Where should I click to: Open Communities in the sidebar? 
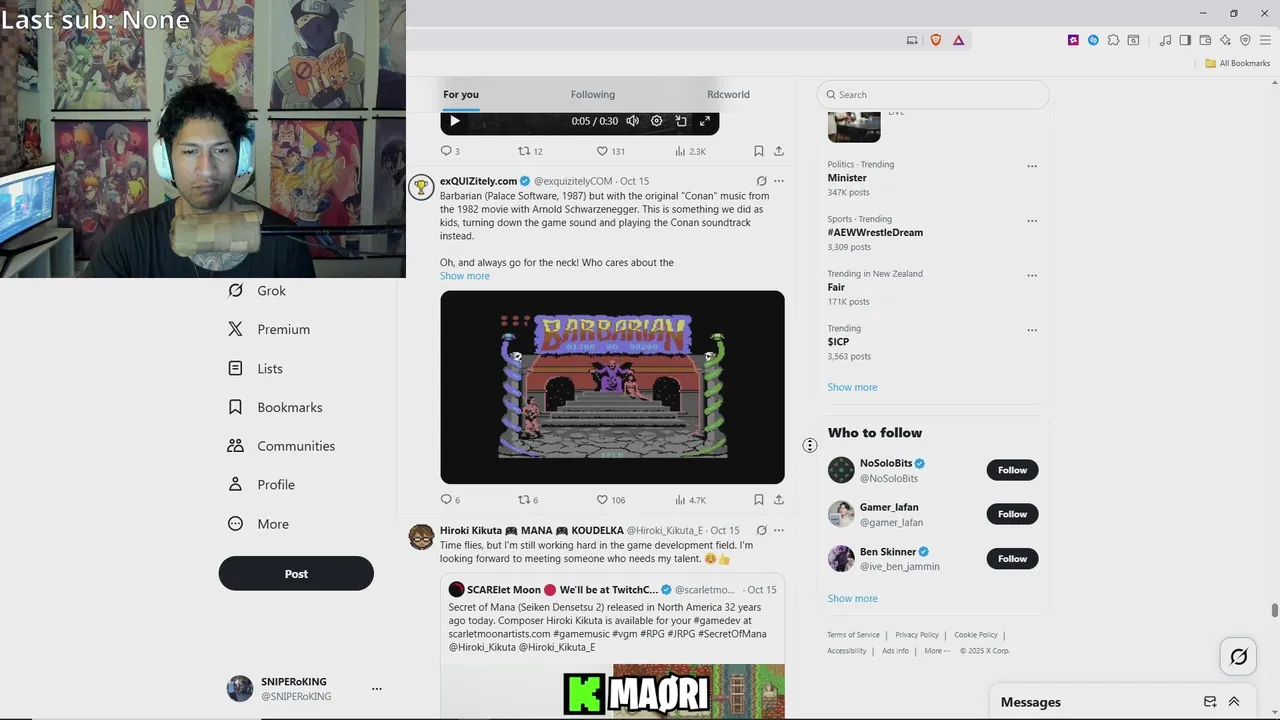coord(281,446)
